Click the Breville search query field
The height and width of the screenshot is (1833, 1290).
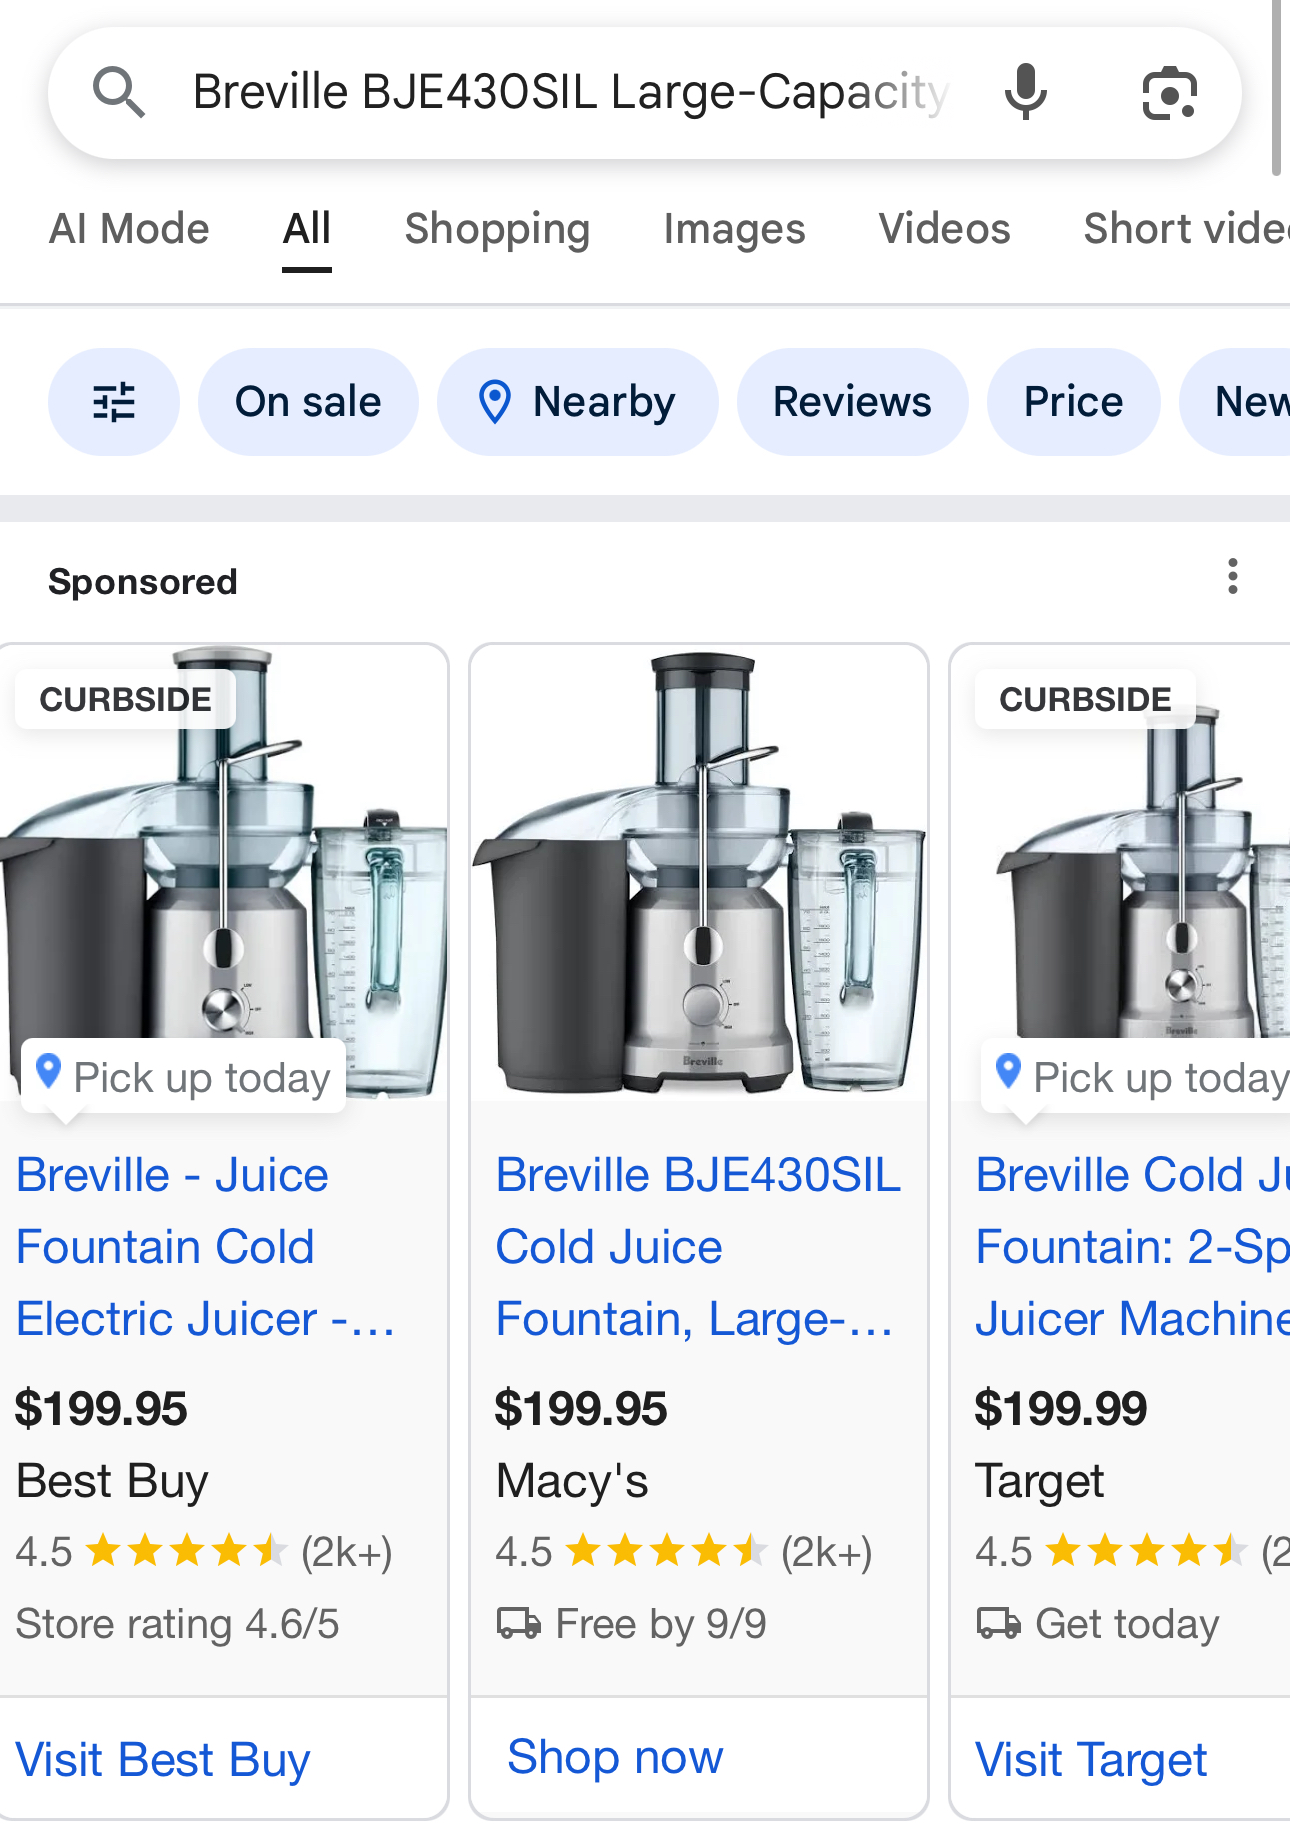pos(570,93)
